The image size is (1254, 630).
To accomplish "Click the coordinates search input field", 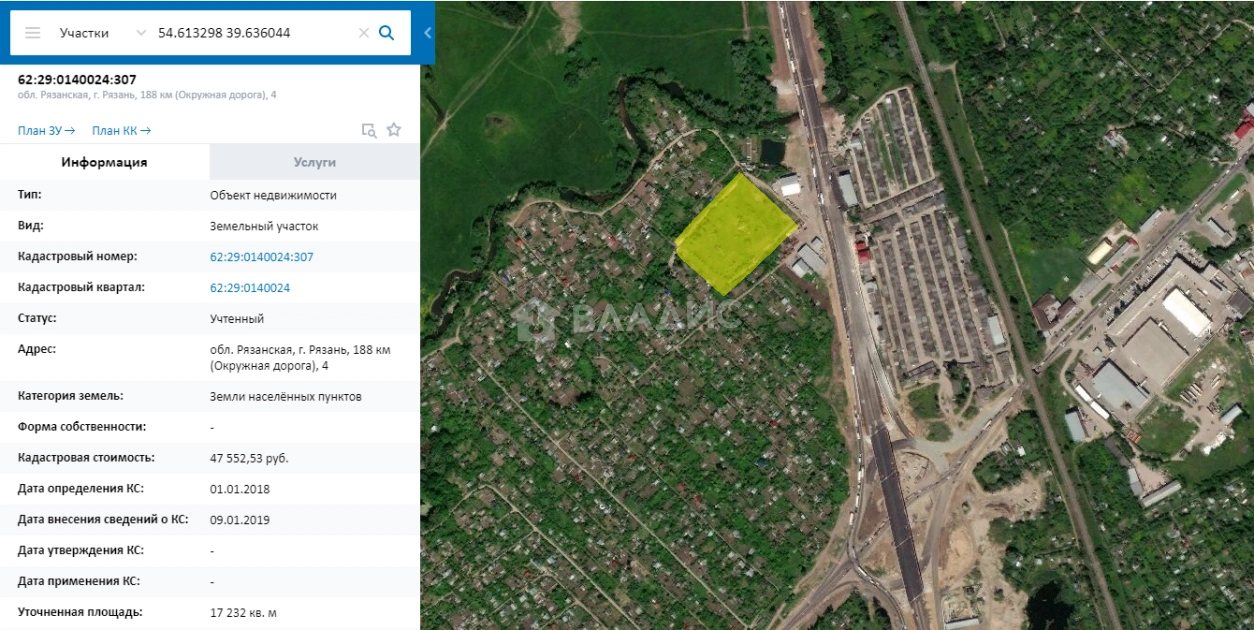I will 250,33.
